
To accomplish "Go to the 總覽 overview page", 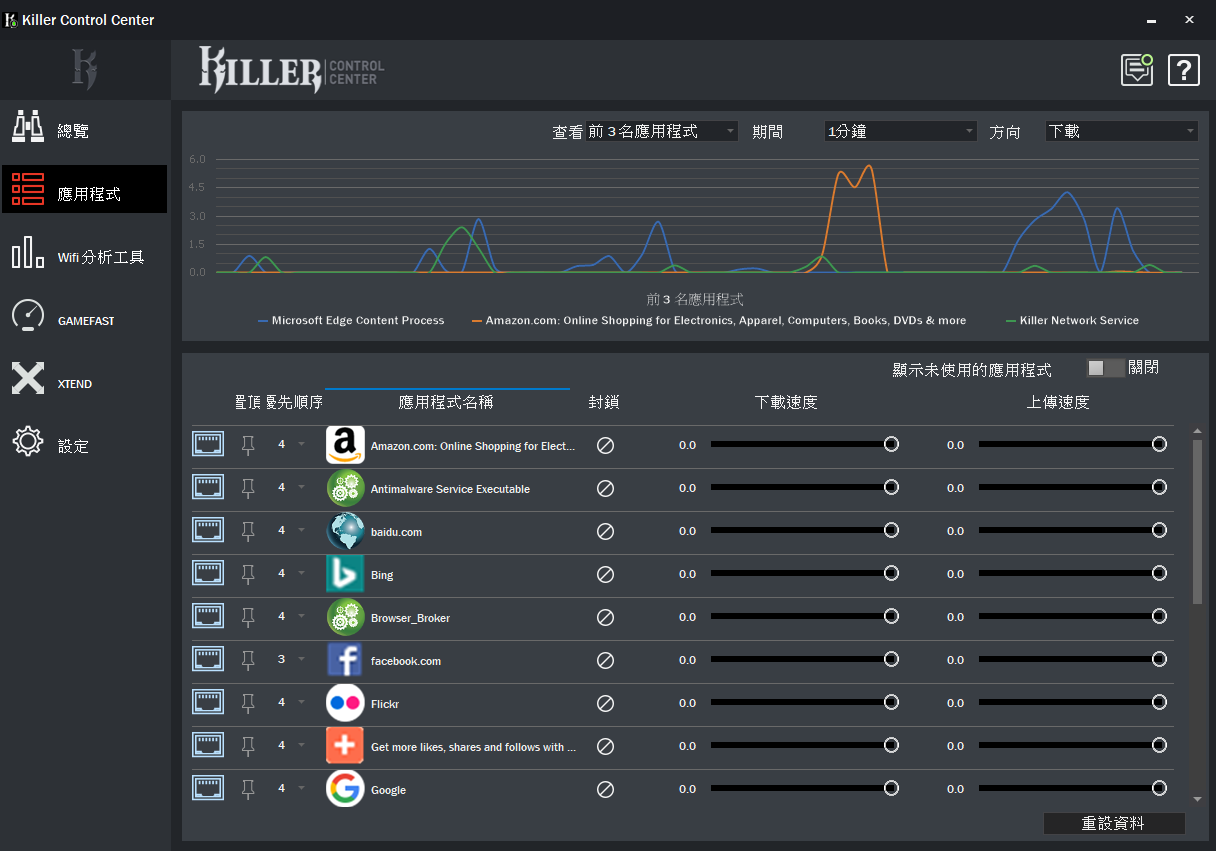I will coord(84,130).
